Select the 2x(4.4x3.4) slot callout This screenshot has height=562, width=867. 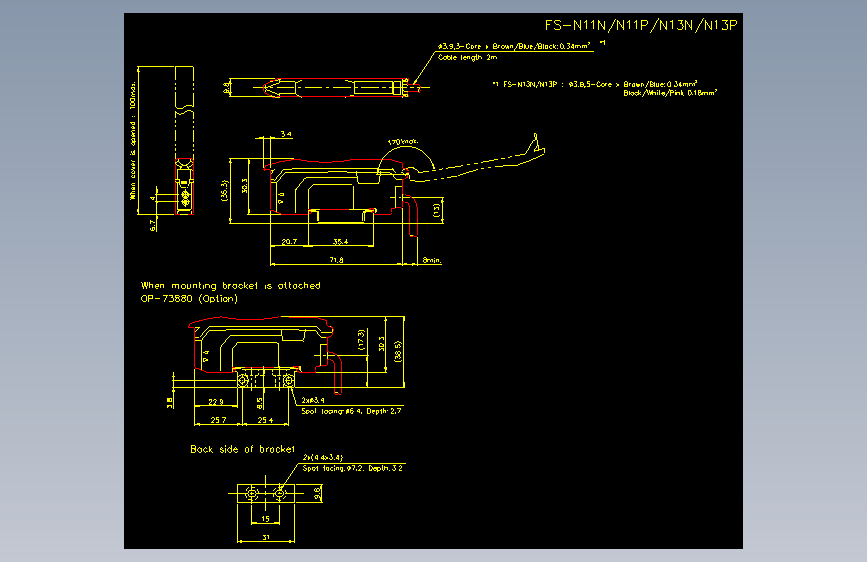pyautogui.click(x=323, y=457)
